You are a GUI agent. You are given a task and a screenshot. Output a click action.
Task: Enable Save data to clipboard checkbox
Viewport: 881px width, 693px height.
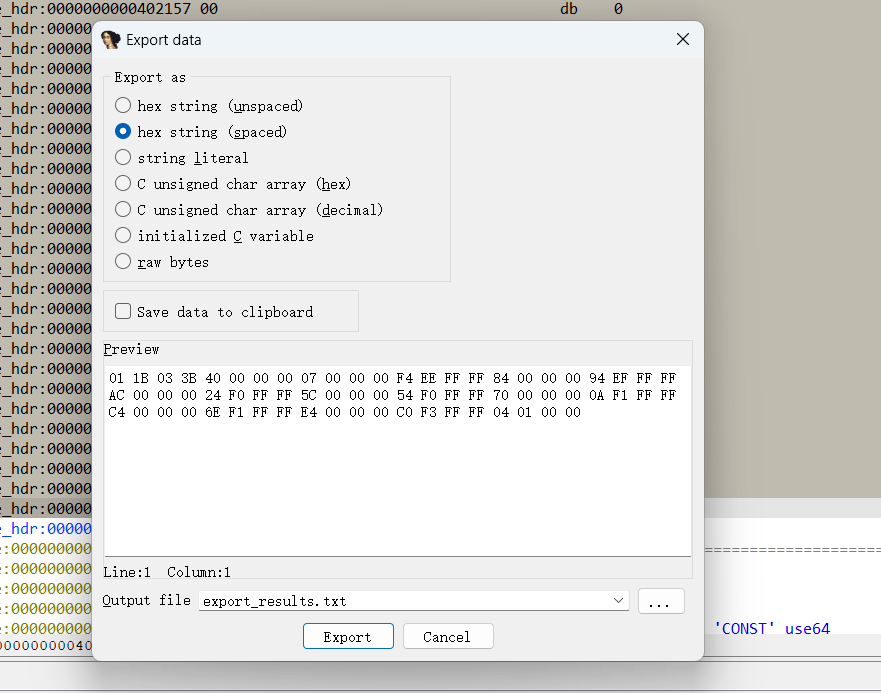pos(123,311)
